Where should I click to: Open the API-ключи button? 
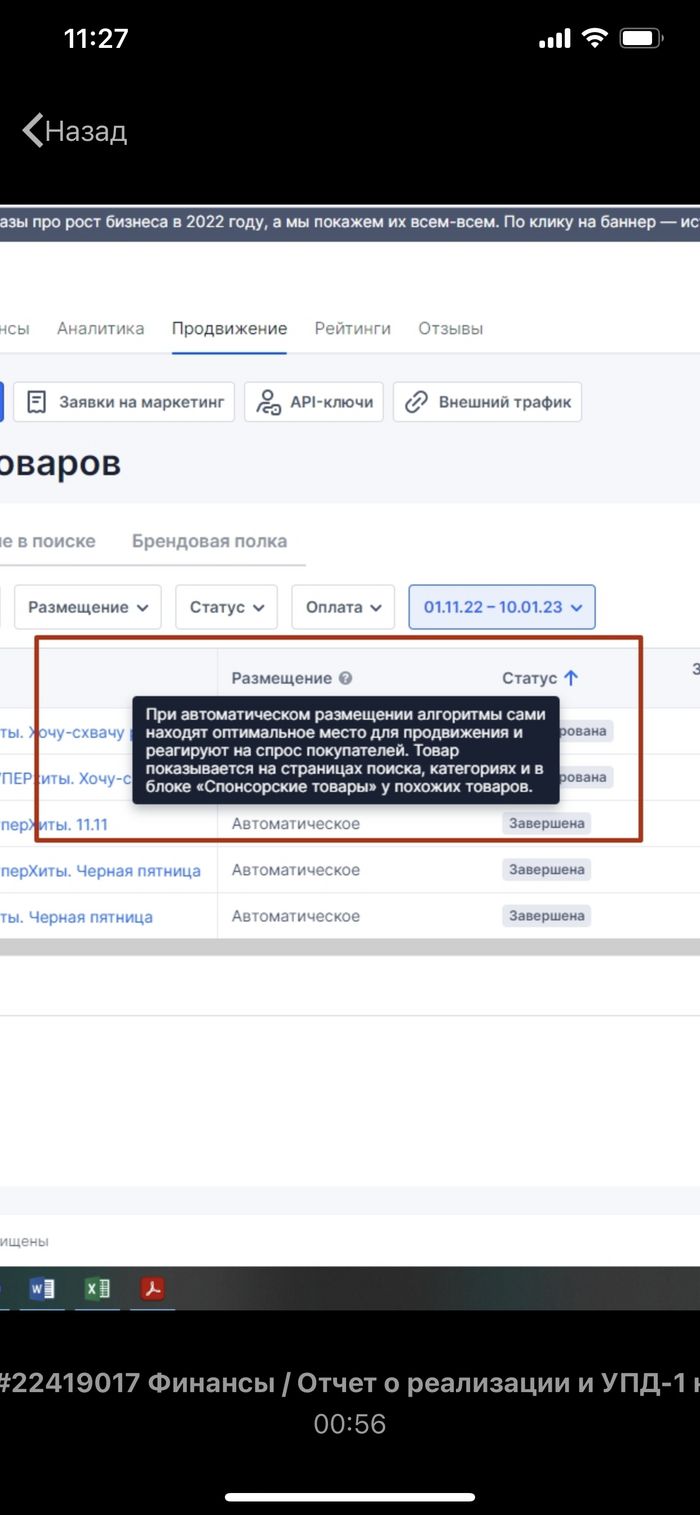pos(314,402)
